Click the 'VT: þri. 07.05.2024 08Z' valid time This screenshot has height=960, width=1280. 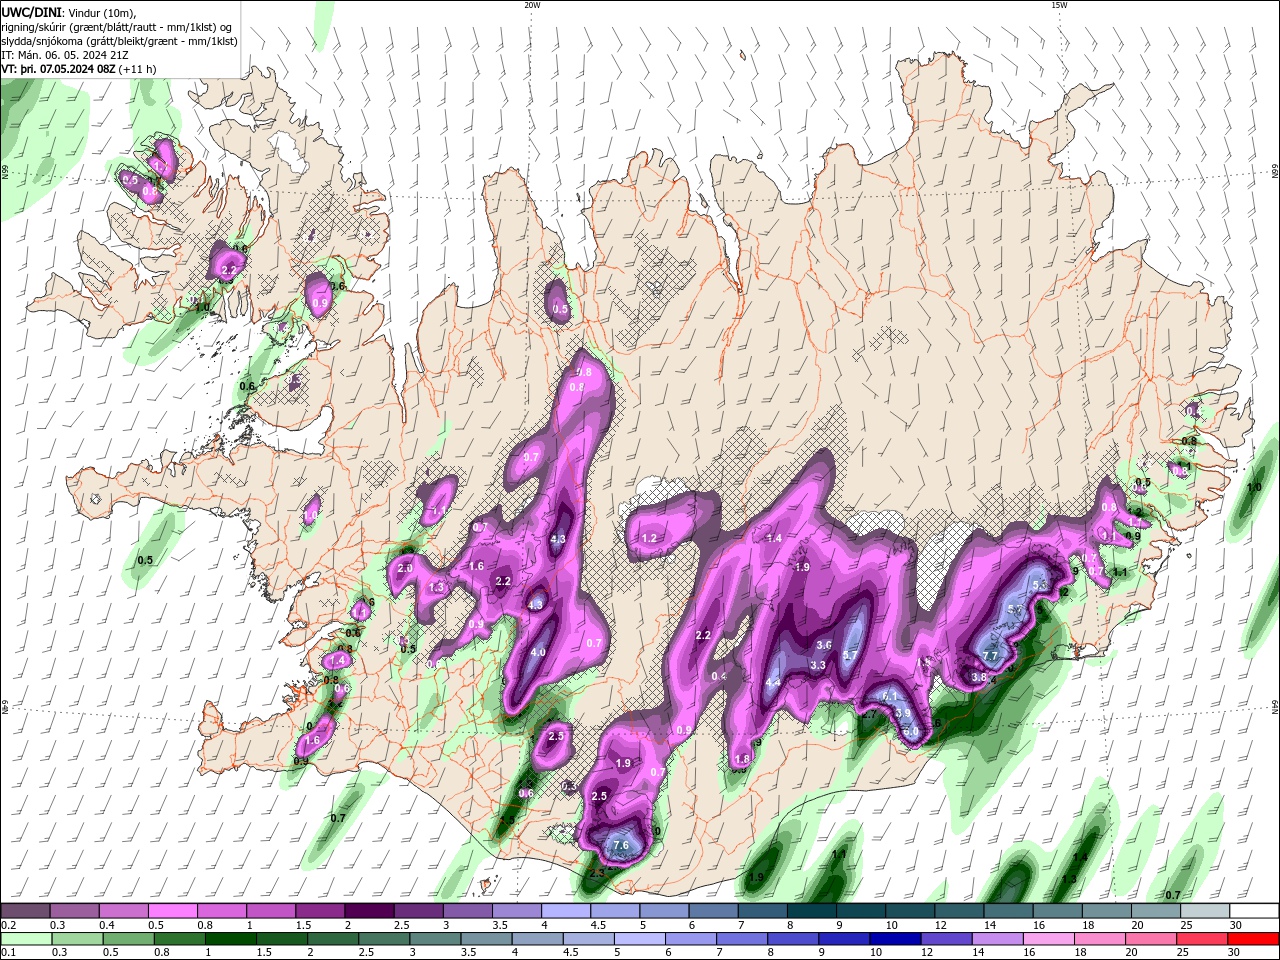(x=58, y=69)
